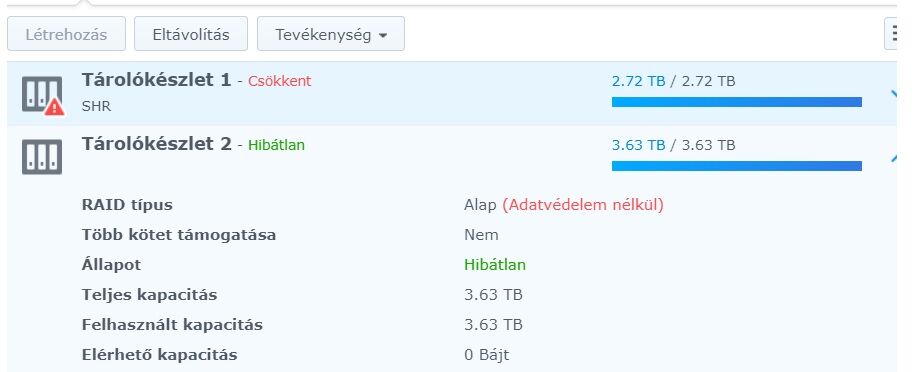Click the Hibátlan value in Állapot row

(x=495, y=265)
